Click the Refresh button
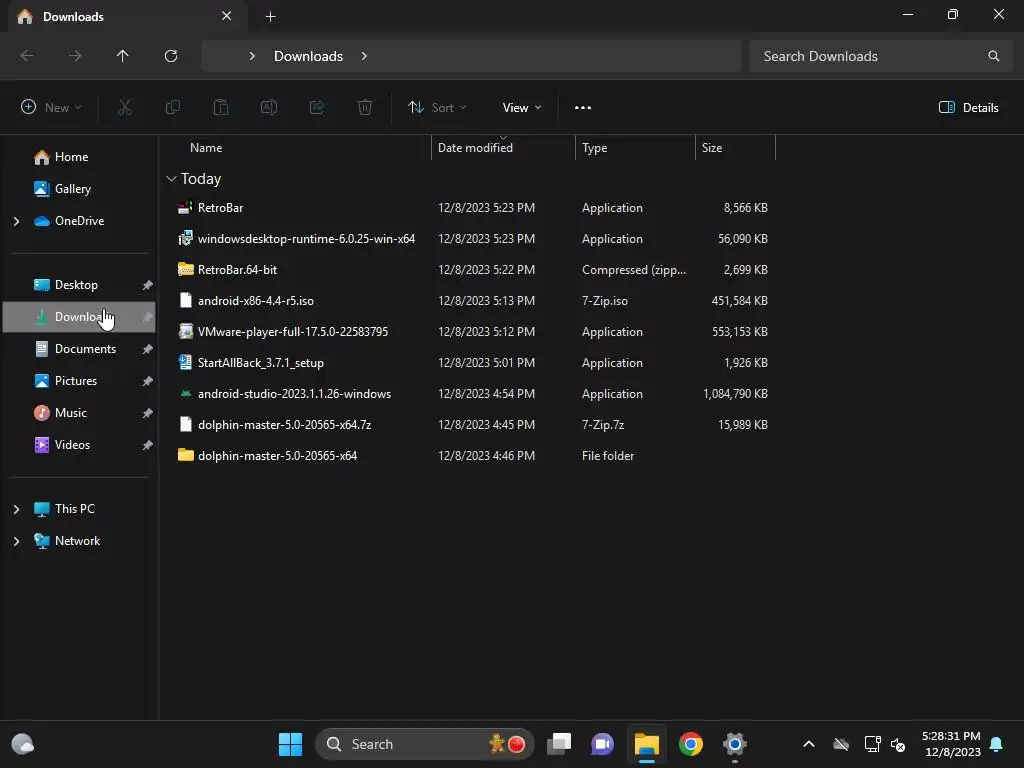Screen dimensions: 1024x768 pos(171,56)
